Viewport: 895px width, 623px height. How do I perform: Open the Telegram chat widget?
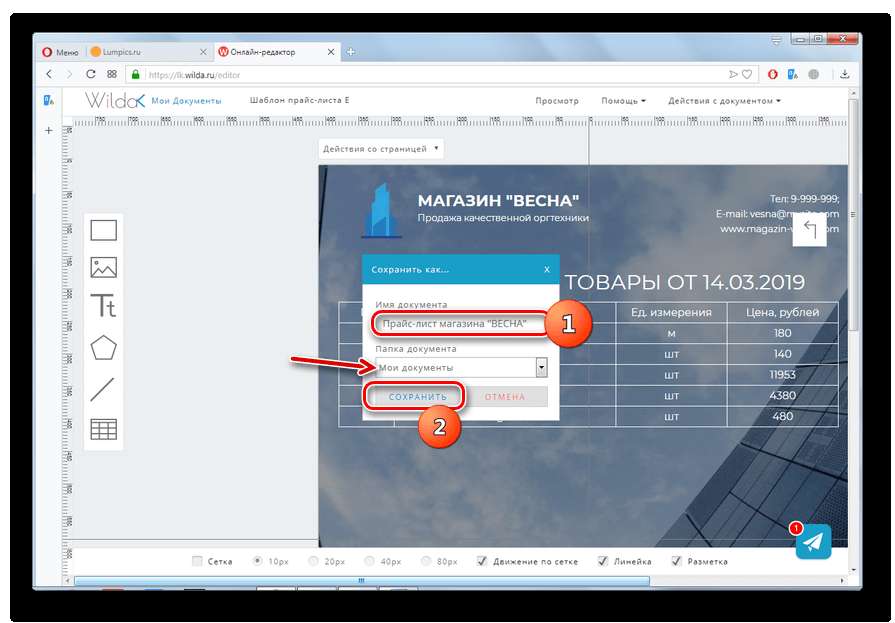(x=813, y=542)
